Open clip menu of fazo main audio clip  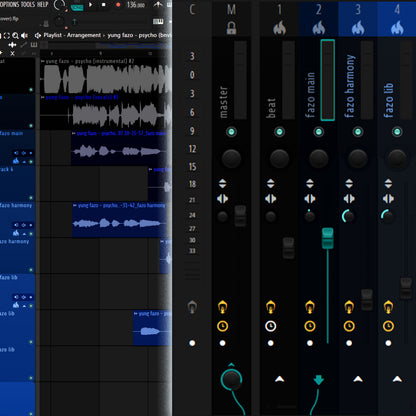pyautogui.click(x=74, y=133)
